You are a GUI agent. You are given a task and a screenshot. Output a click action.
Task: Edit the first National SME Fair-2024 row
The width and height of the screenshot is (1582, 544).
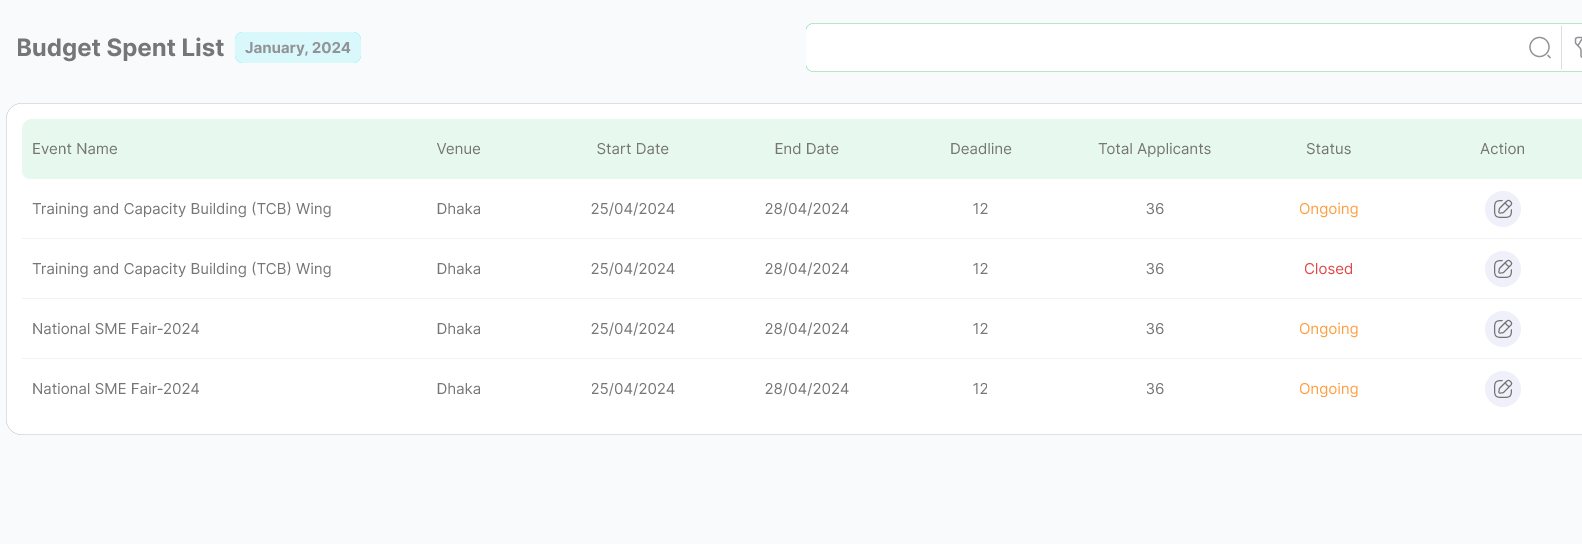(x=1502, y=329)
